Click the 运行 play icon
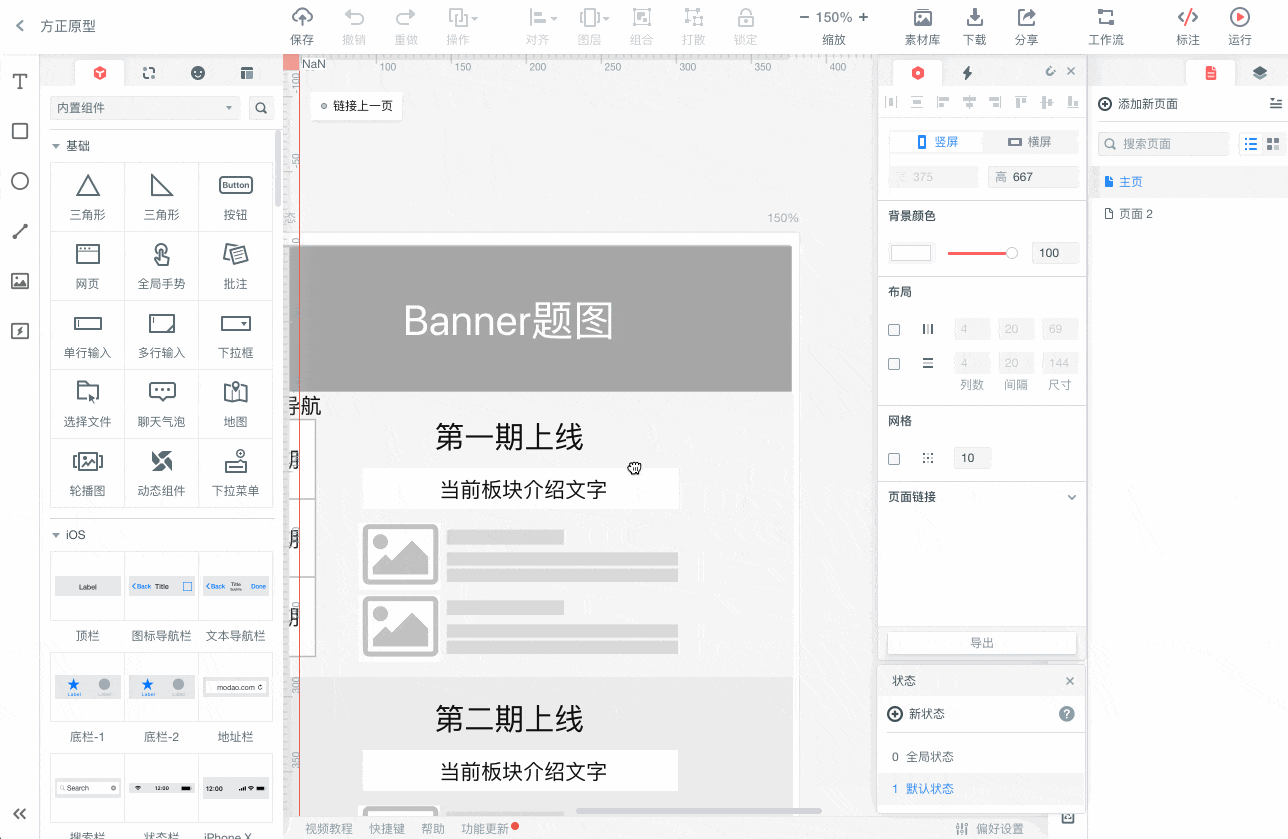 coord(1240,17)
